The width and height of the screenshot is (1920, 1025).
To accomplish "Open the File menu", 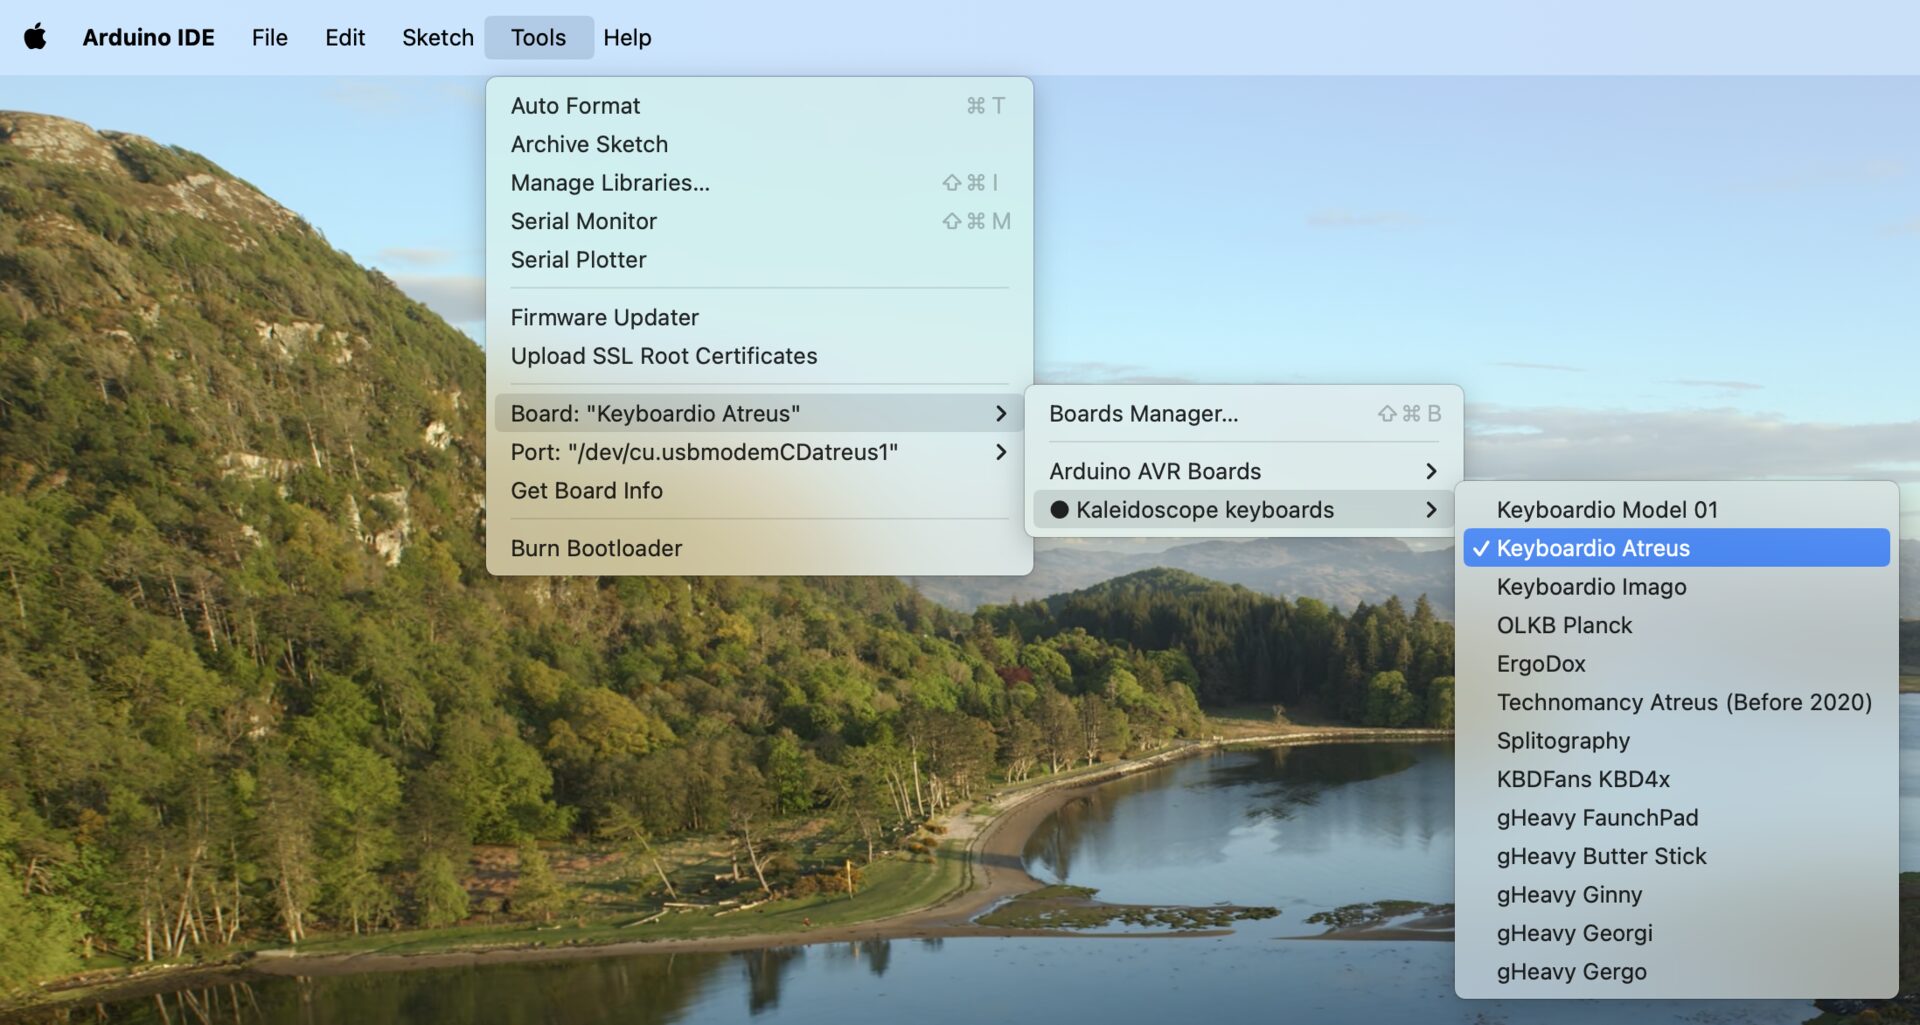I will pos(269,37).
